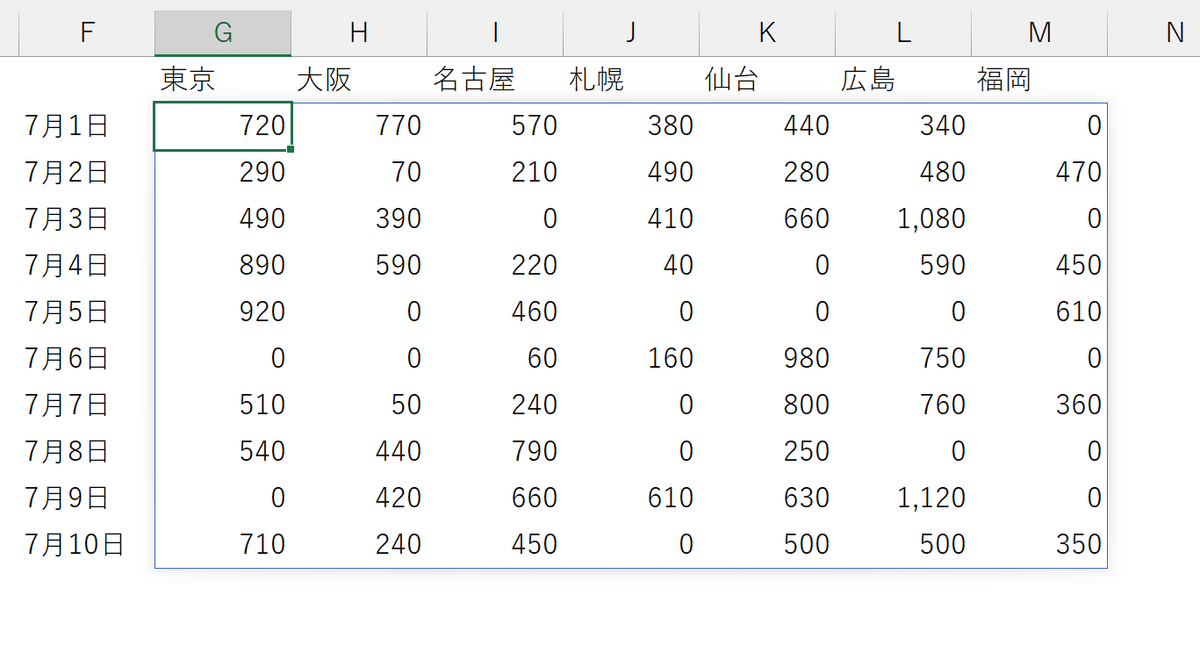1200x652 pixels.
Task: Select the 7月4日 date cell
Action: 87,265
